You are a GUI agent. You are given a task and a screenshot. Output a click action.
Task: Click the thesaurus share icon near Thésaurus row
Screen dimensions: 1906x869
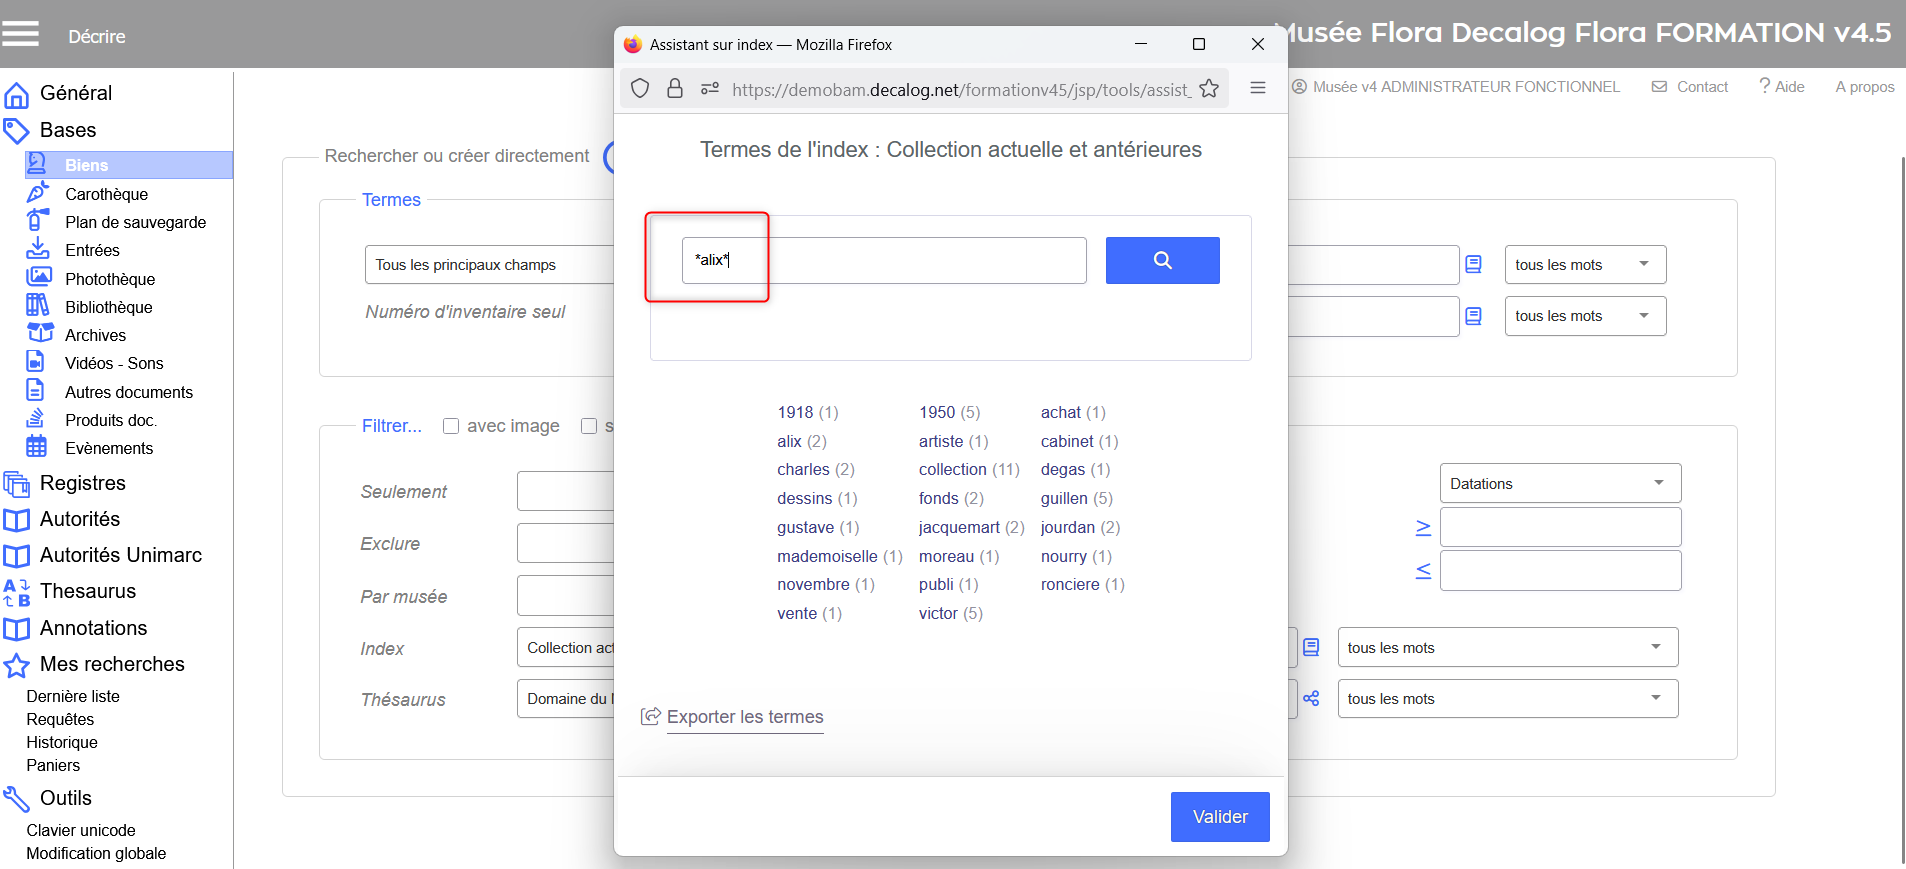[1311, 699]
